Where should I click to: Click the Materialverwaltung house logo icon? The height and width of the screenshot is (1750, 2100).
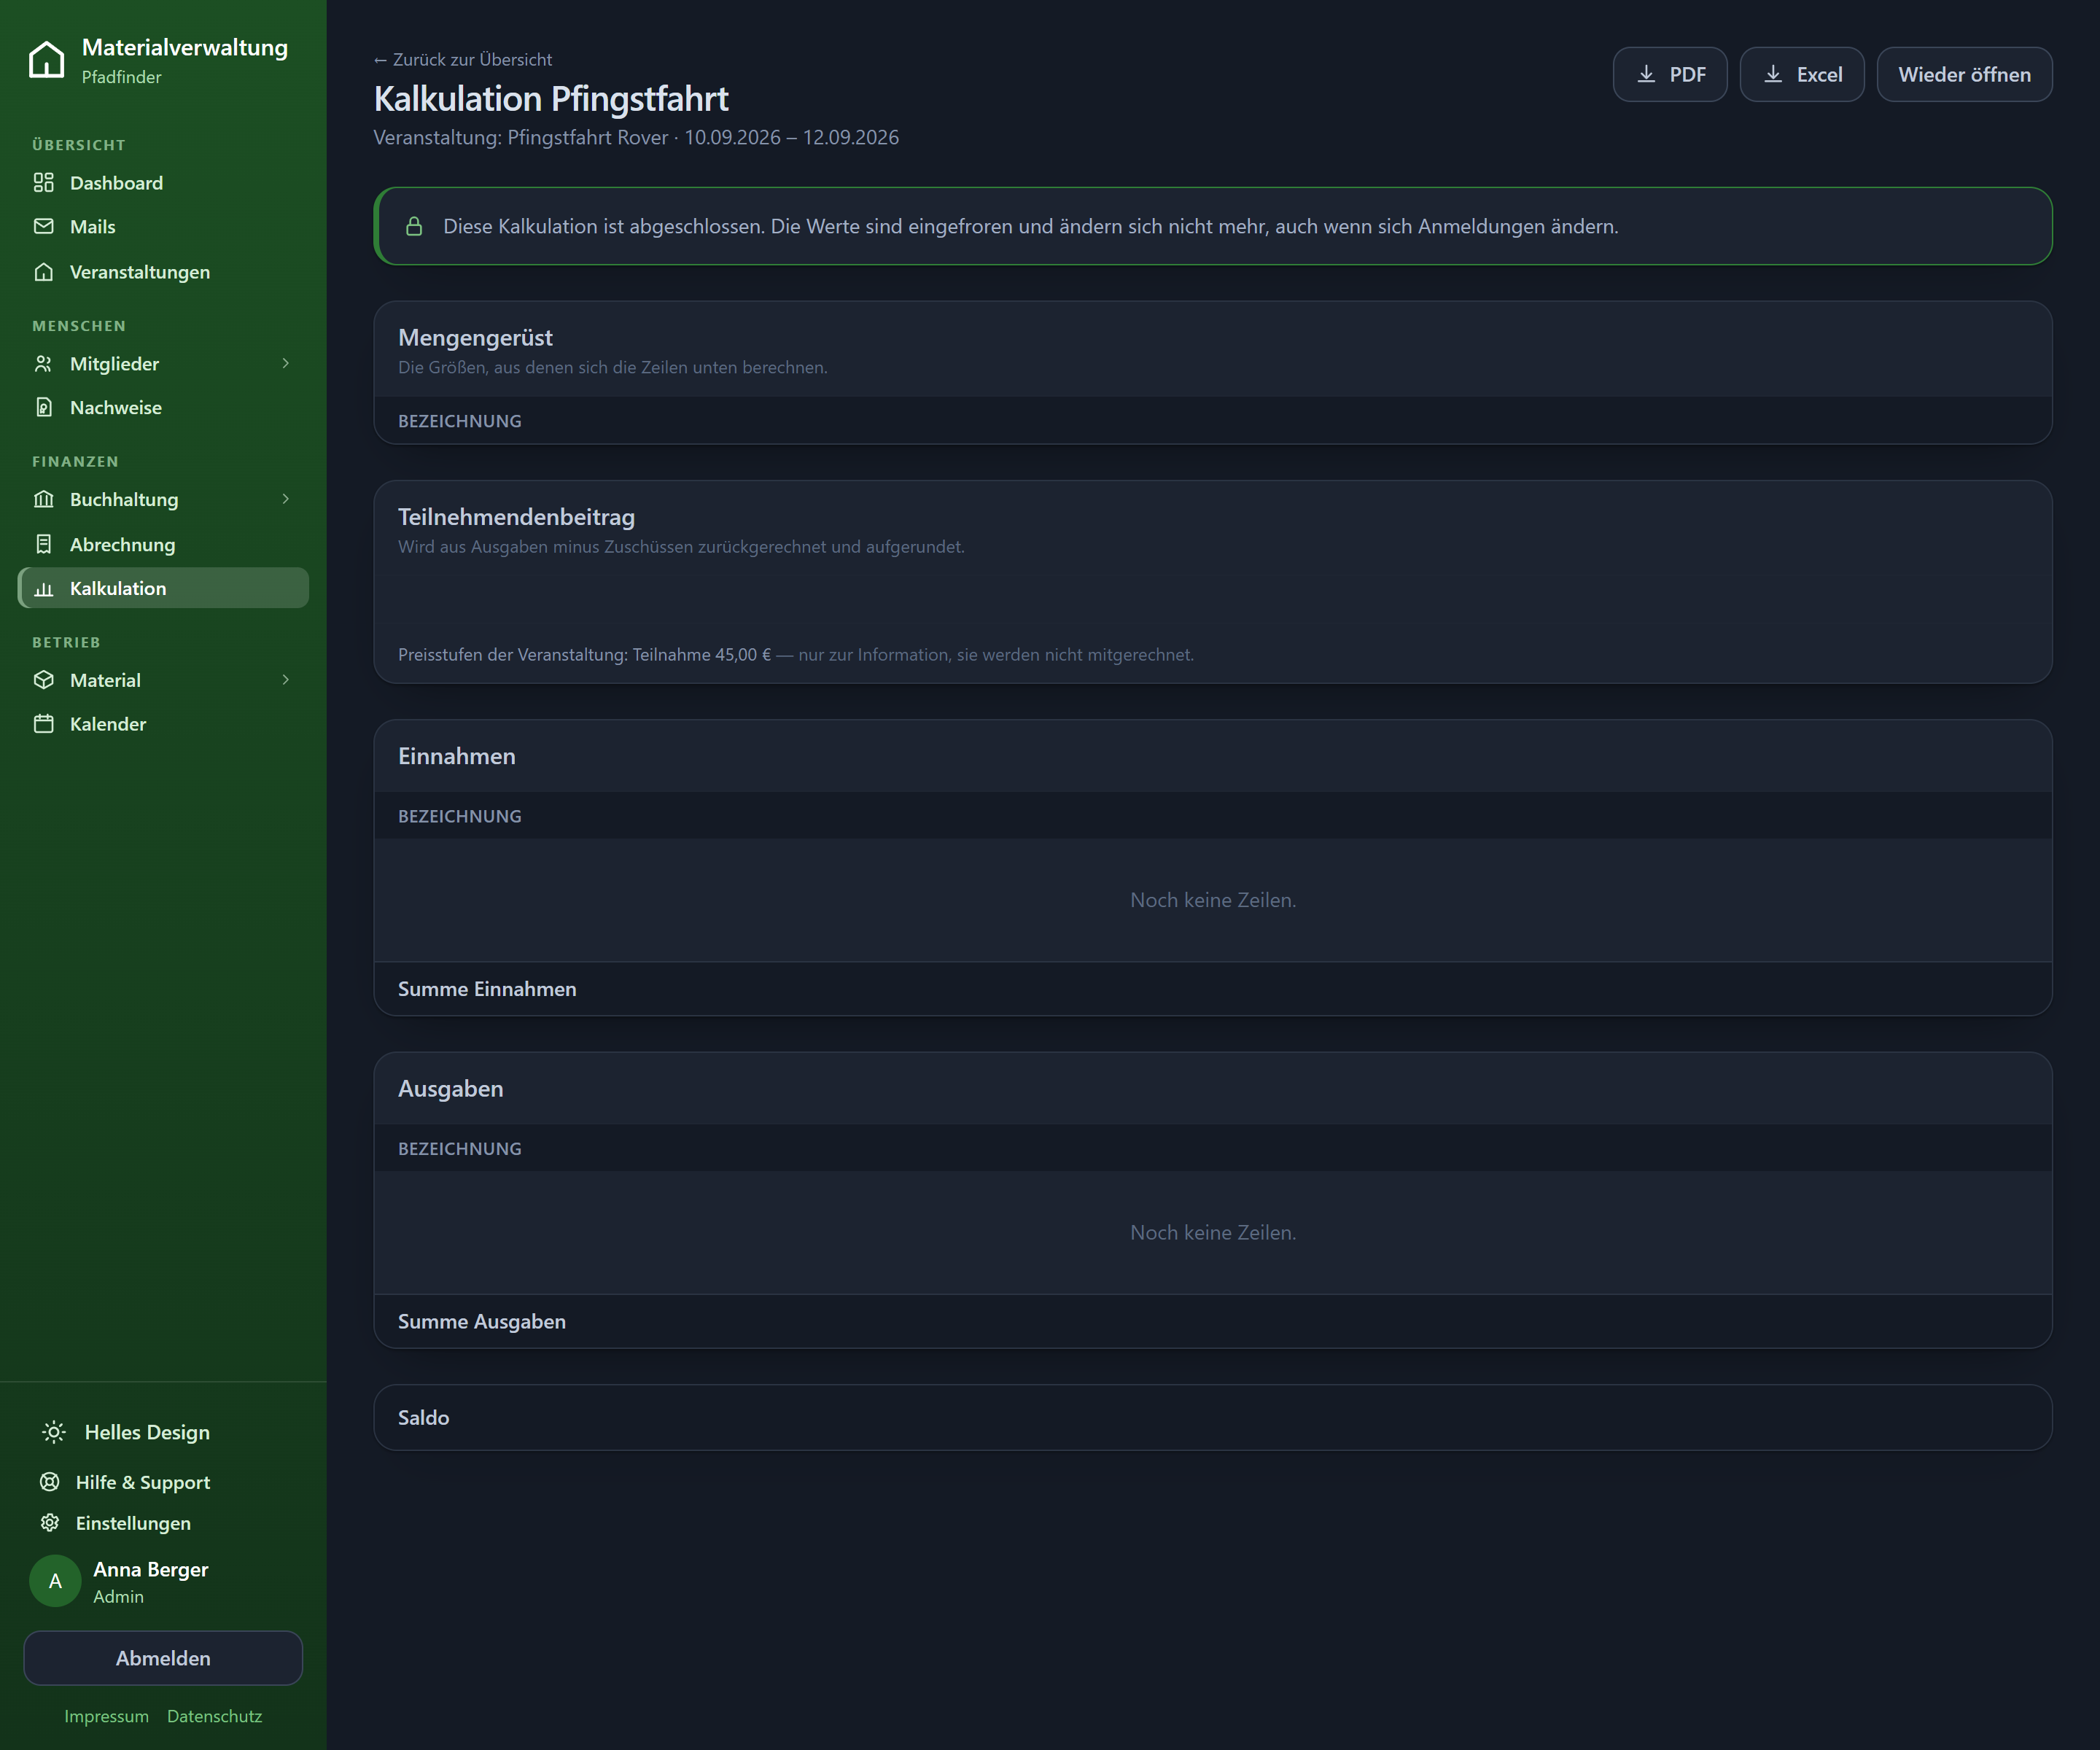point(47,60)
